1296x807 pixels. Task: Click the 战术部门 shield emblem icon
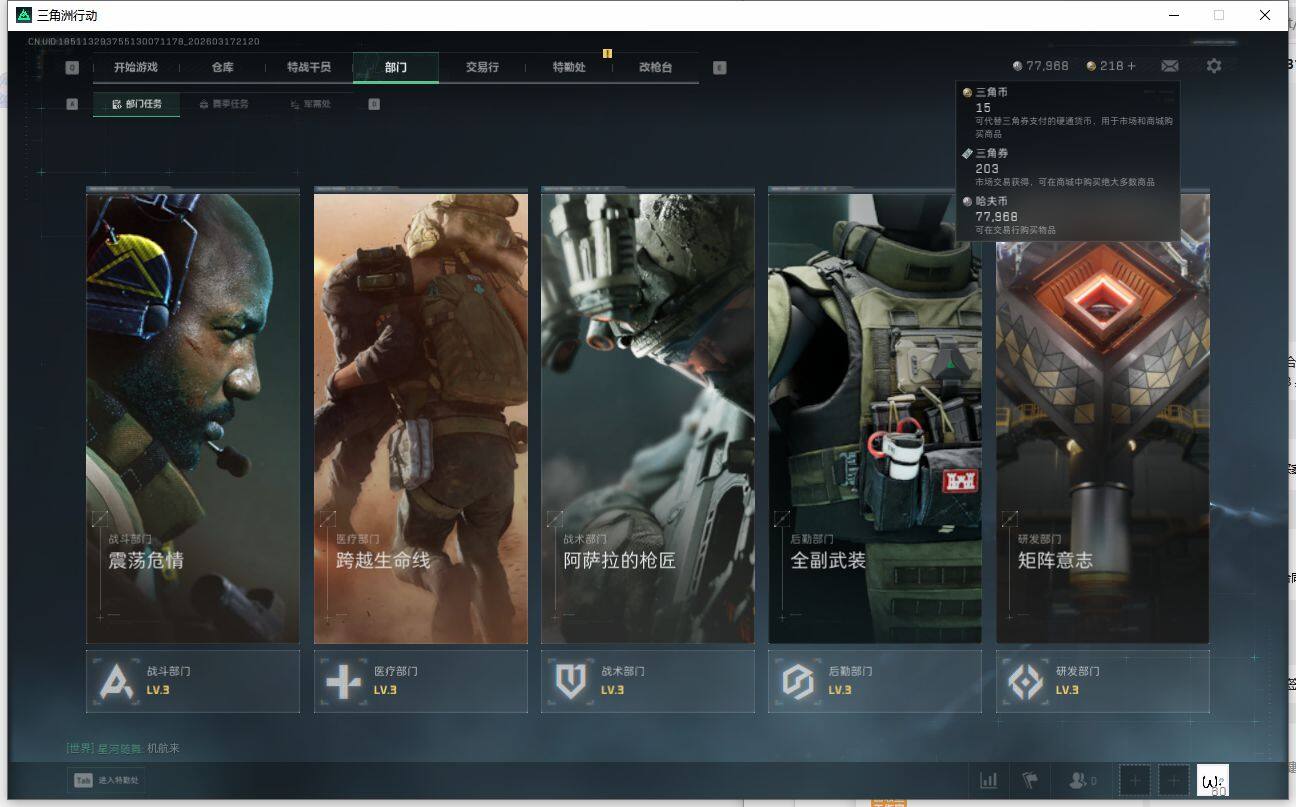(x=570, y=682)
